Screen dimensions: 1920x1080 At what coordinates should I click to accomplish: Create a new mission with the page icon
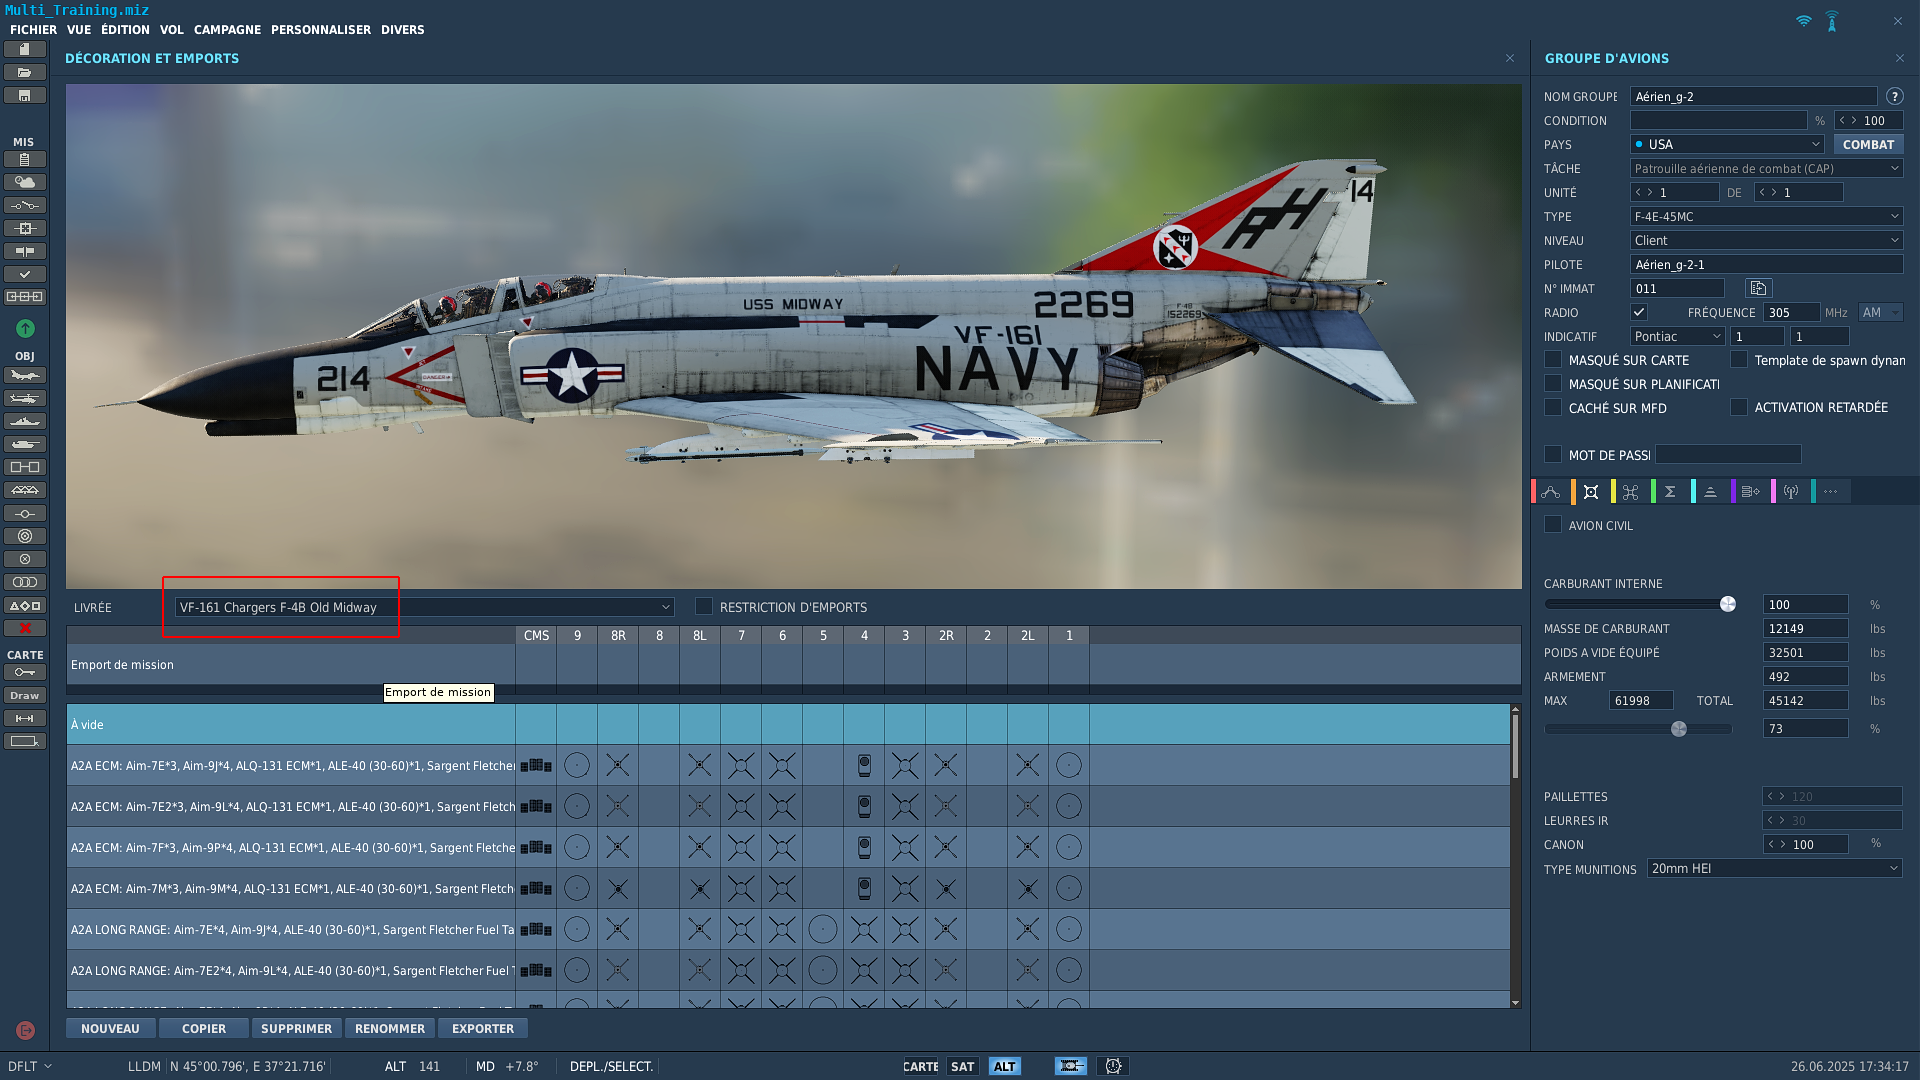point(25,49)
